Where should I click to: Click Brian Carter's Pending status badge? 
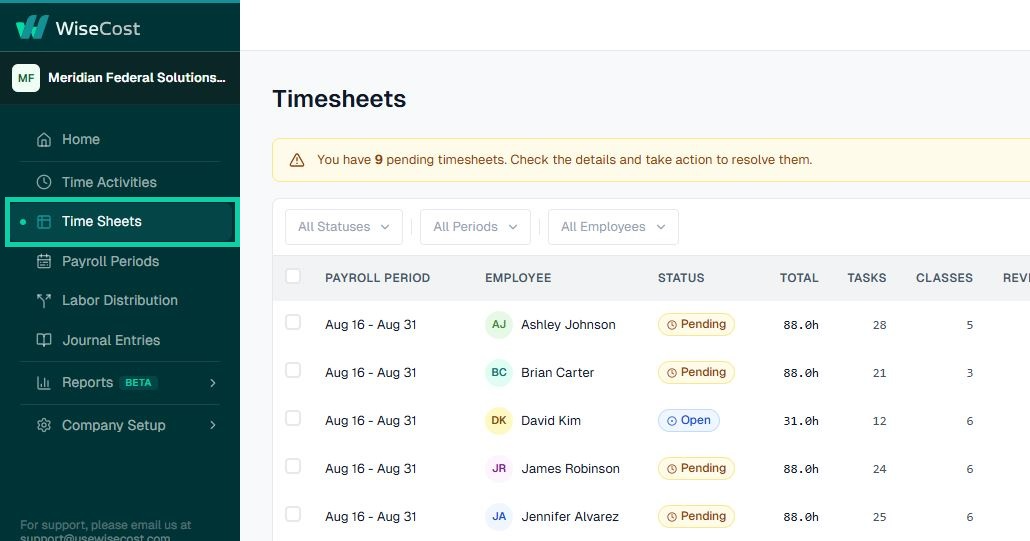point(696,372)
